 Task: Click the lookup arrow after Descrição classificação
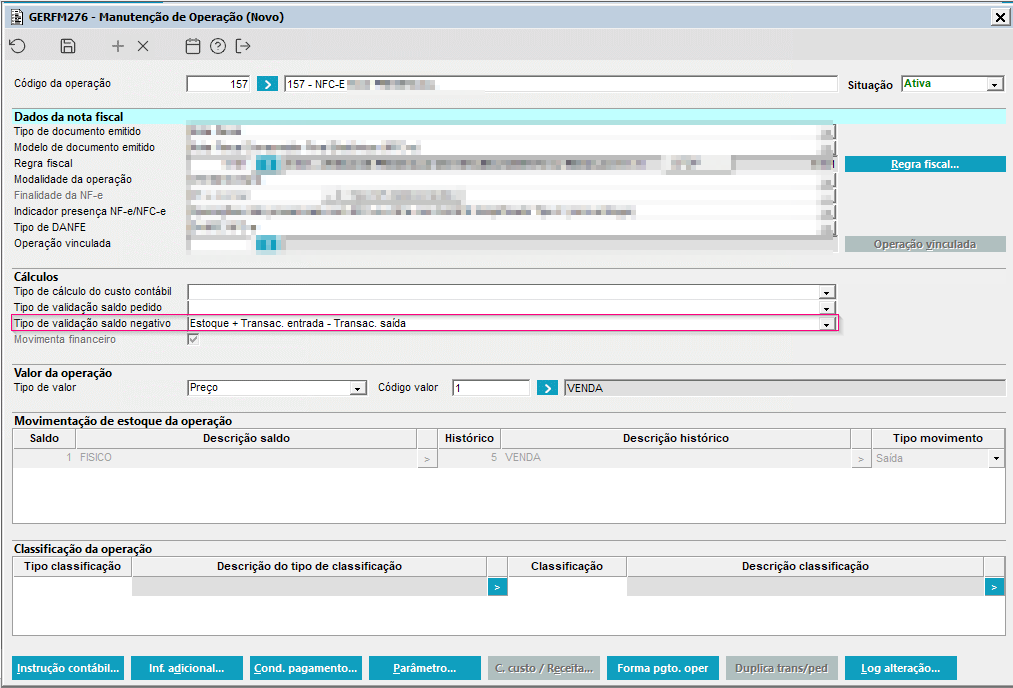click(994, 587)
